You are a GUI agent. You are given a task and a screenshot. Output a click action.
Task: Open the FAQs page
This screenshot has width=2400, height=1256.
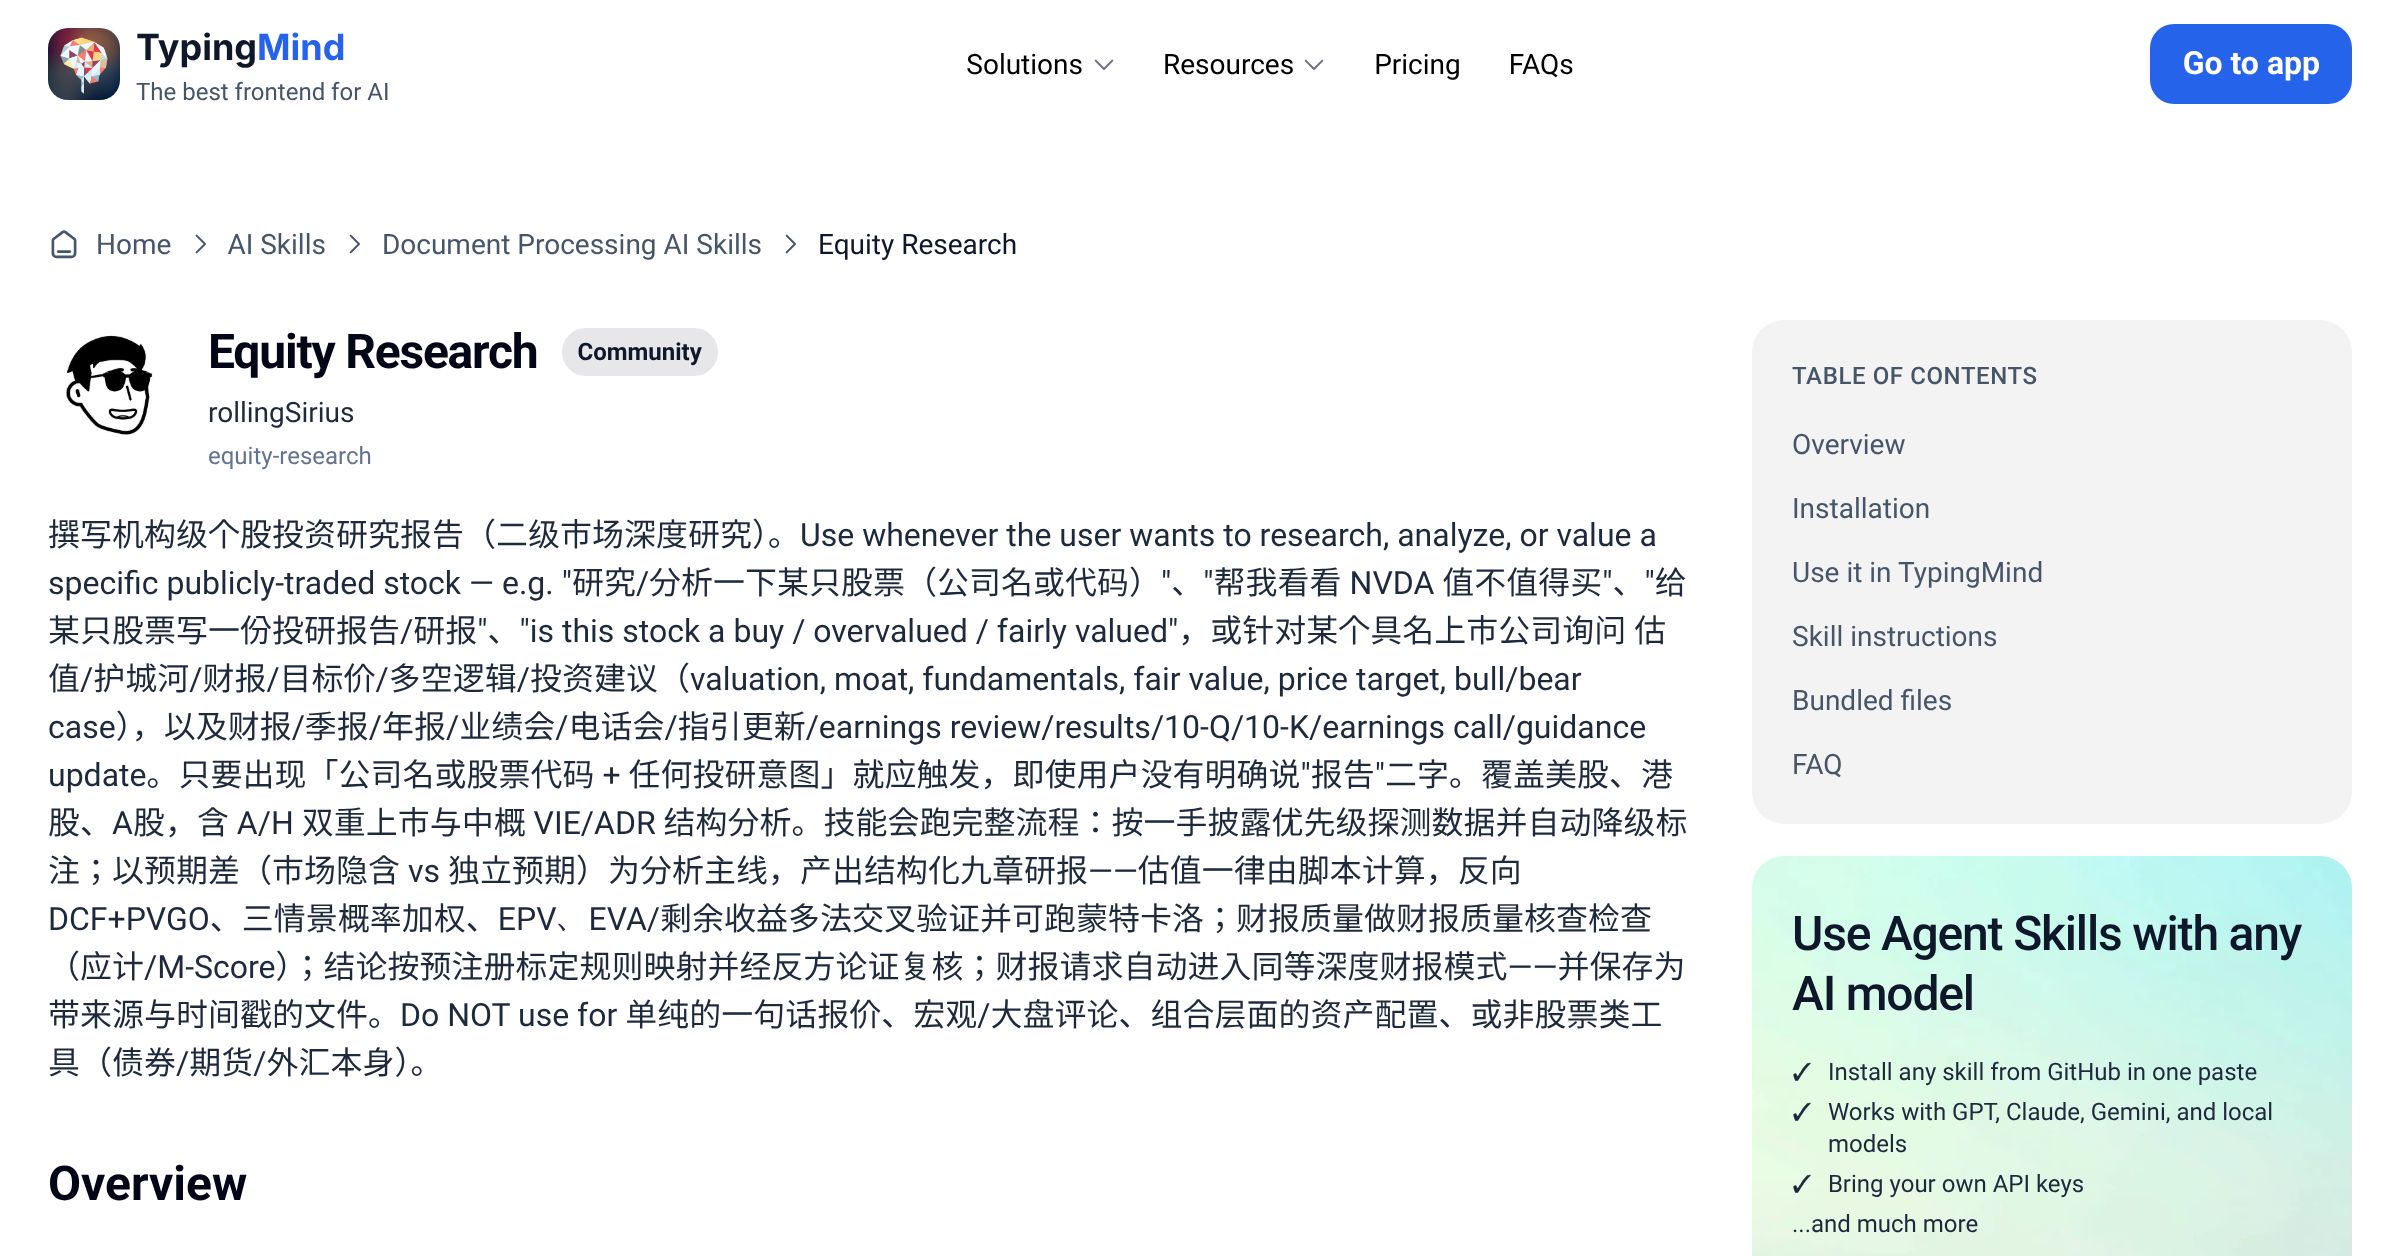coord(1541,65)
